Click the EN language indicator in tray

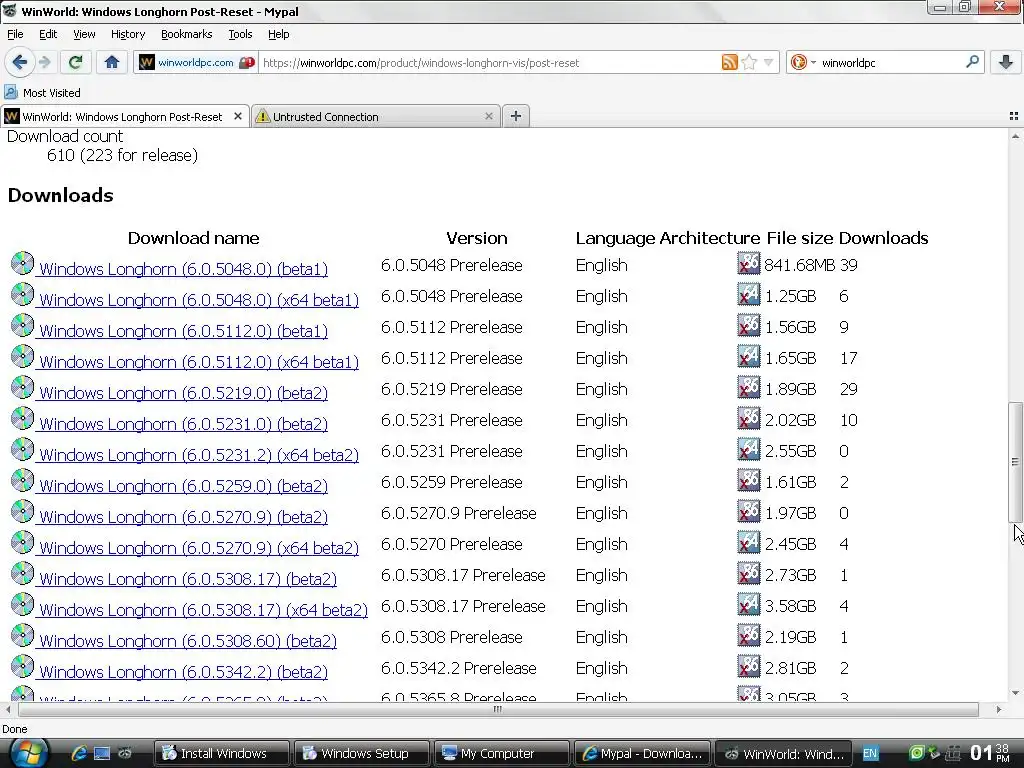coord(870,753)
